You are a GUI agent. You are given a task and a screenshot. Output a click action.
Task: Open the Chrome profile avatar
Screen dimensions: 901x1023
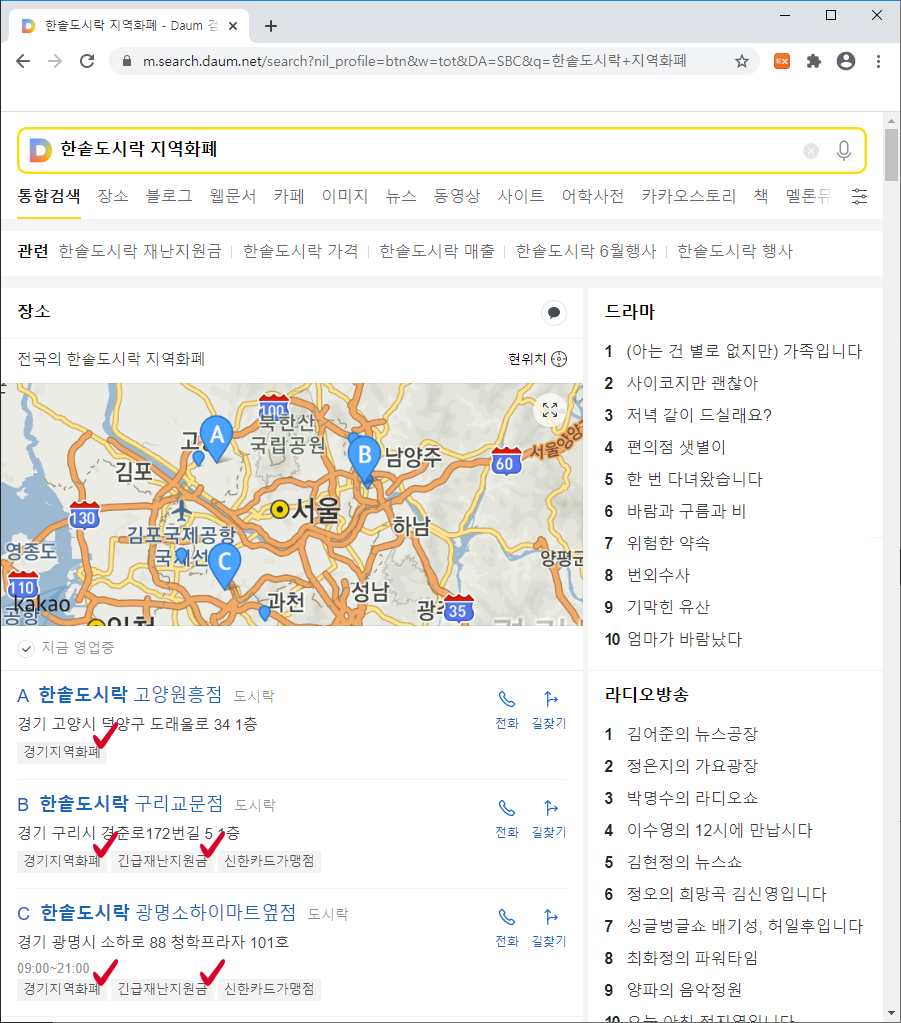point(846,61)
